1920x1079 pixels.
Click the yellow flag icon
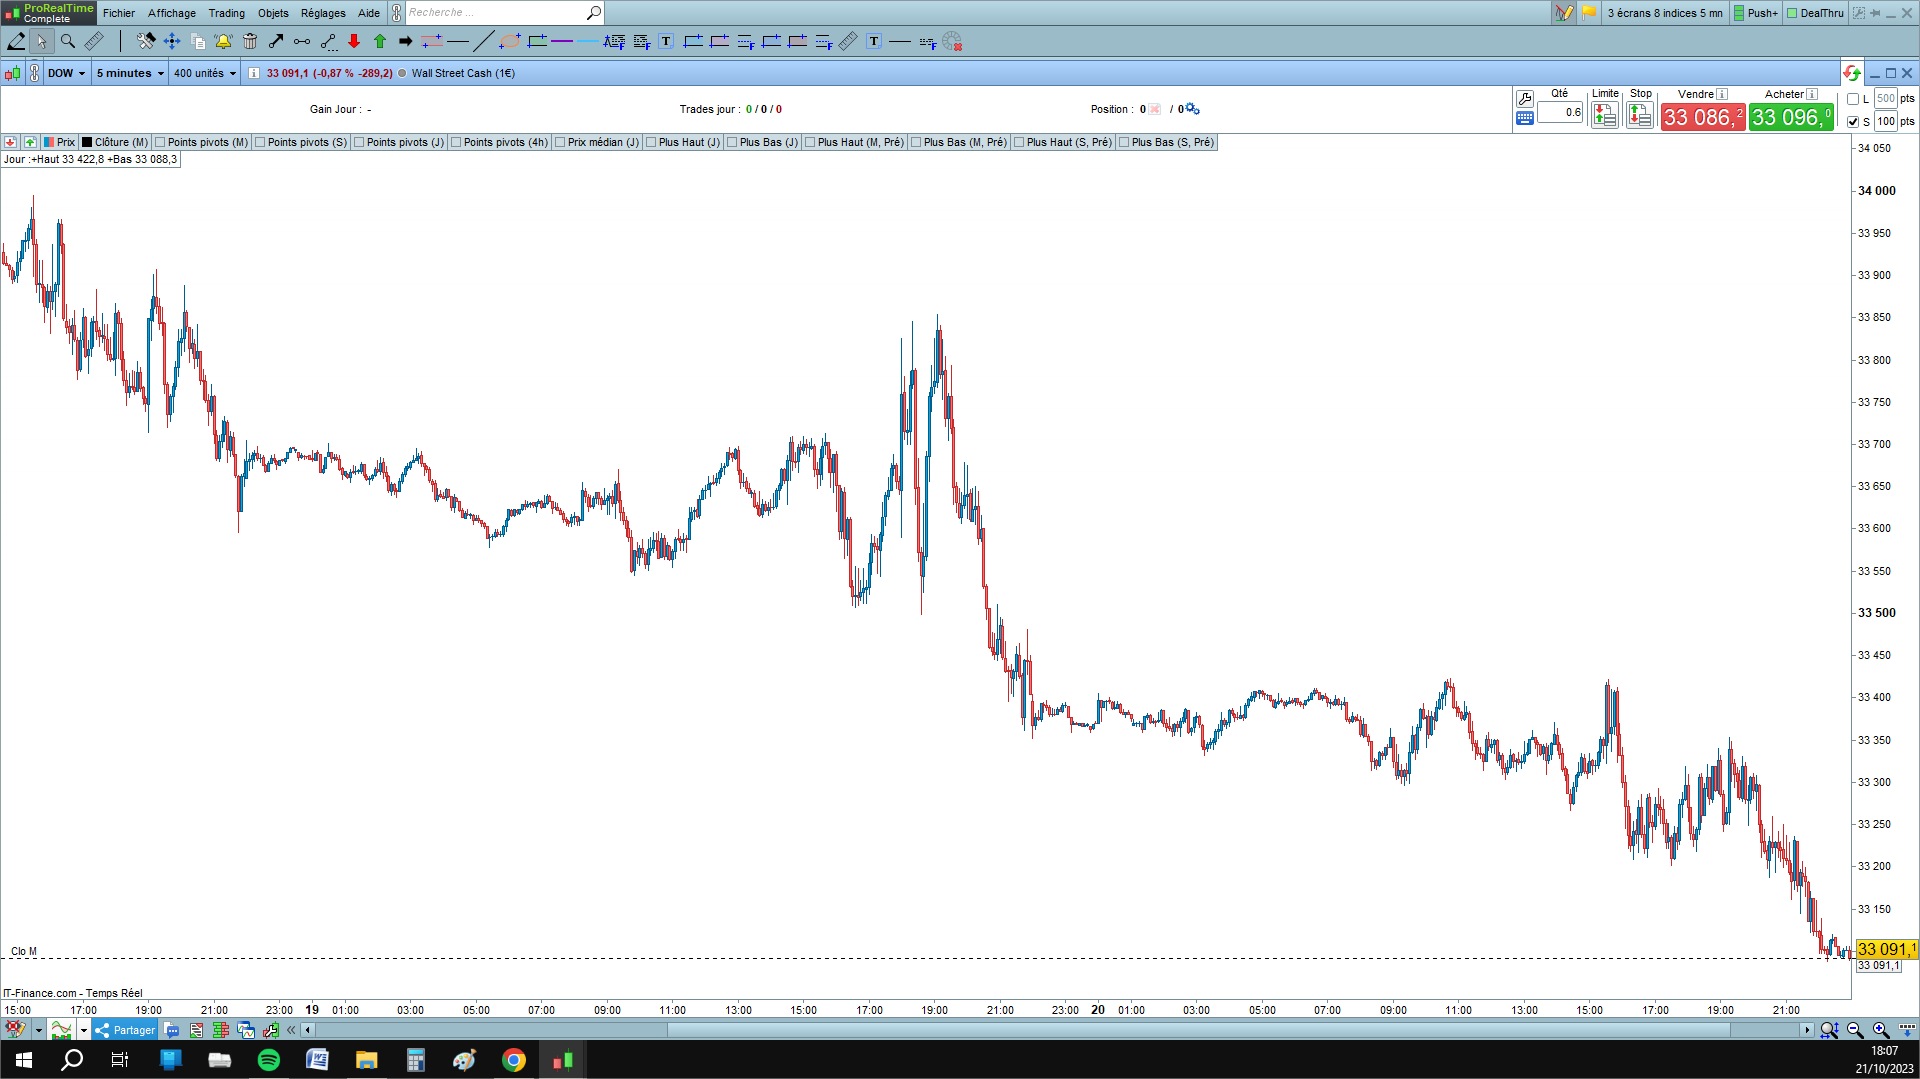point(1589,13)
